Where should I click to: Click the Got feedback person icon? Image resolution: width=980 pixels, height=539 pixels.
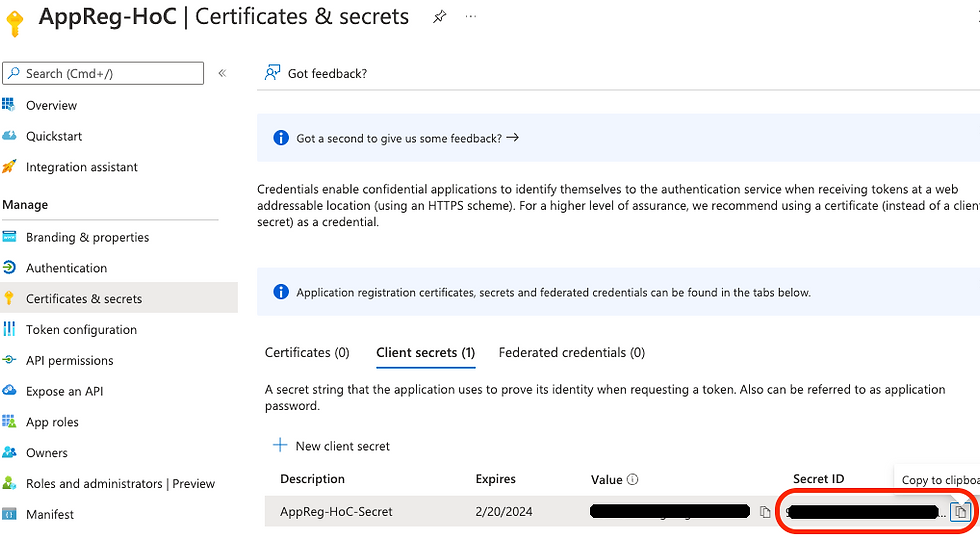pos(272,73)
